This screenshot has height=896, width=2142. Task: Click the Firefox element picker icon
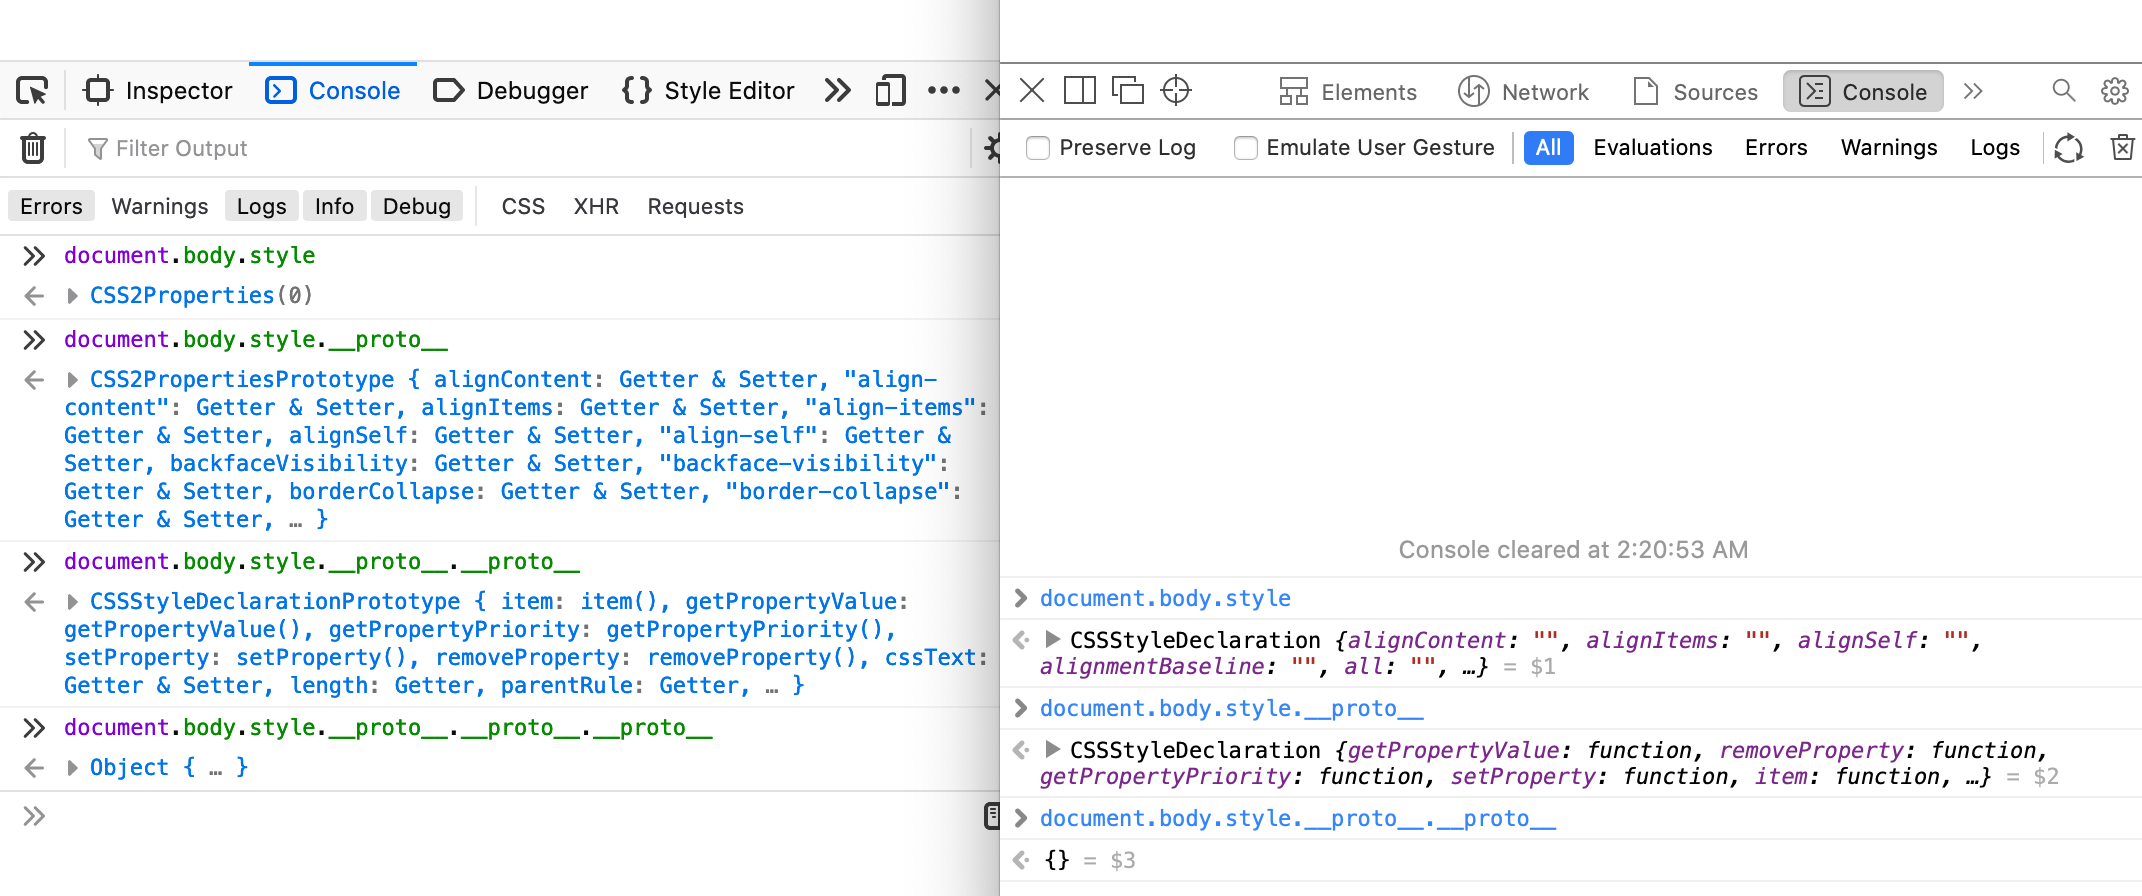coord(32,91)
